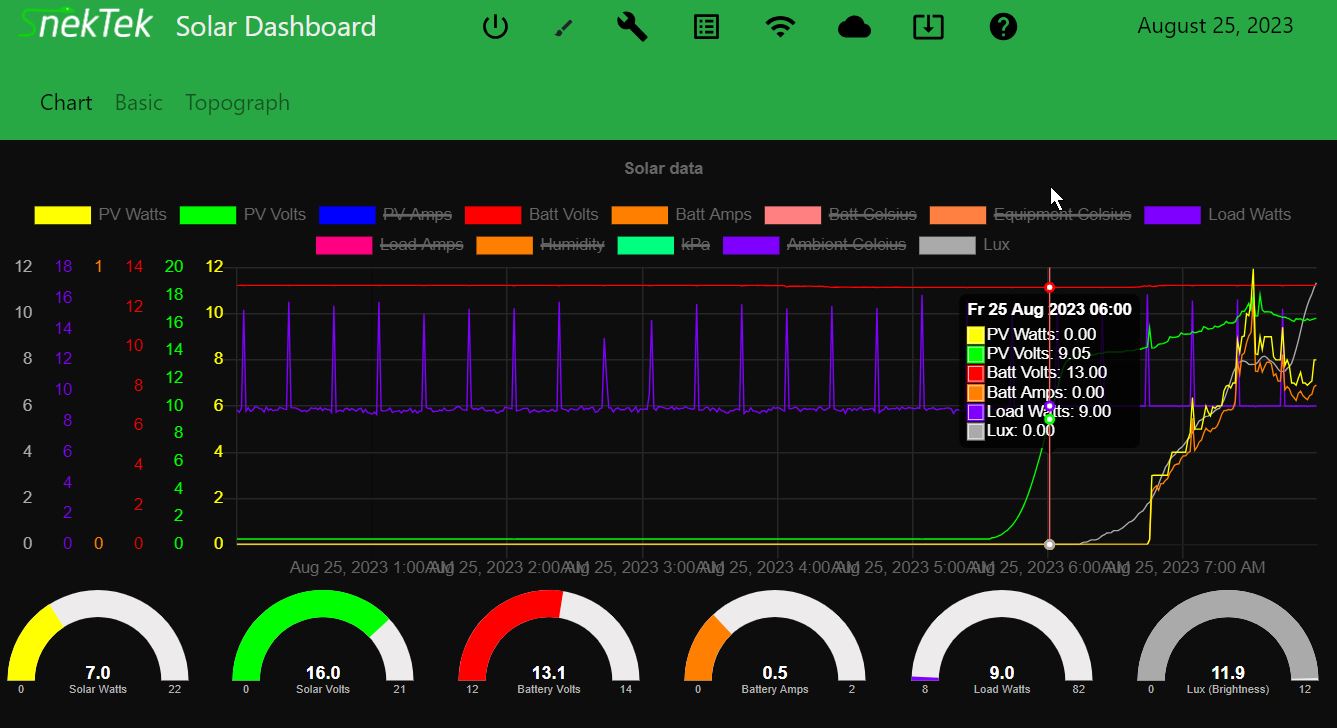Open the wrench settings icon

pyautogui.click(x=632, y=27)
